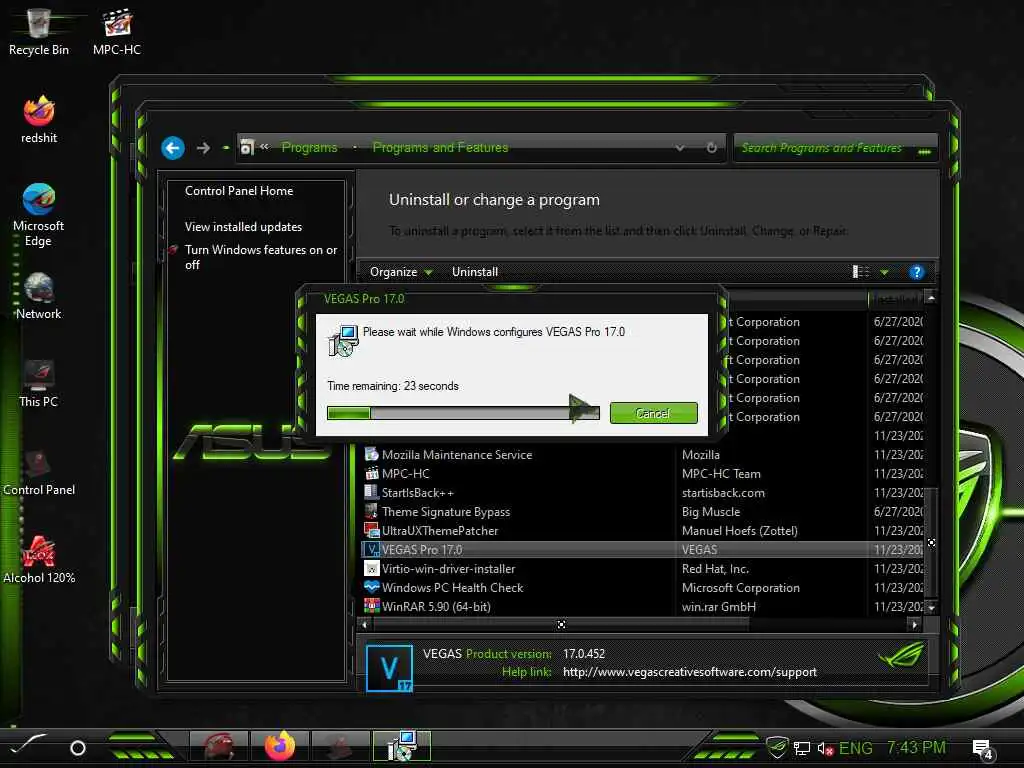
Task: Refresh the Programs and Features view
Action: [712, 148]
